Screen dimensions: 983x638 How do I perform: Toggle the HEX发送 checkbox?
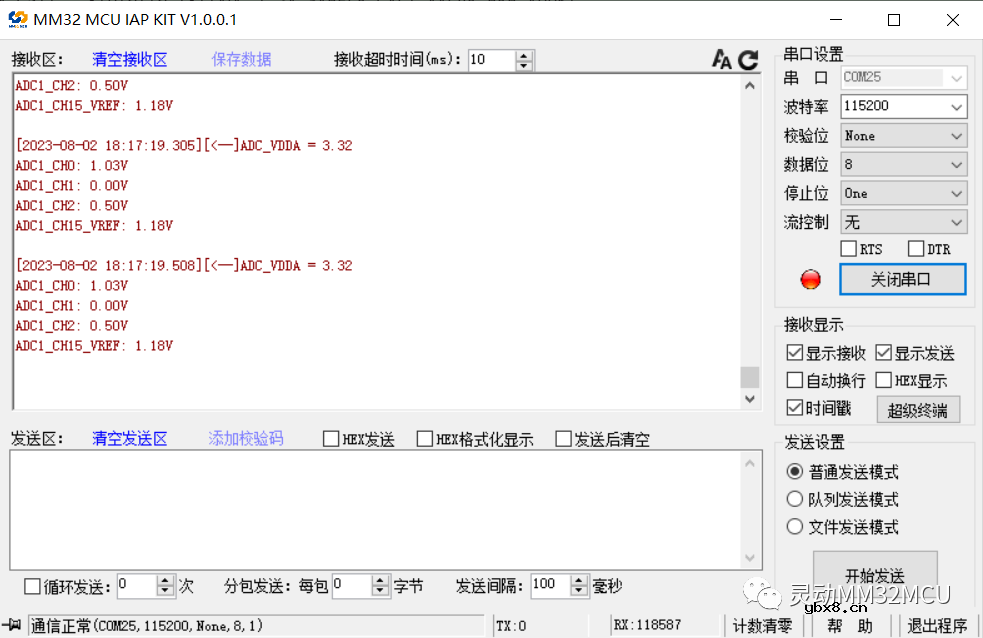click(331, 439)
